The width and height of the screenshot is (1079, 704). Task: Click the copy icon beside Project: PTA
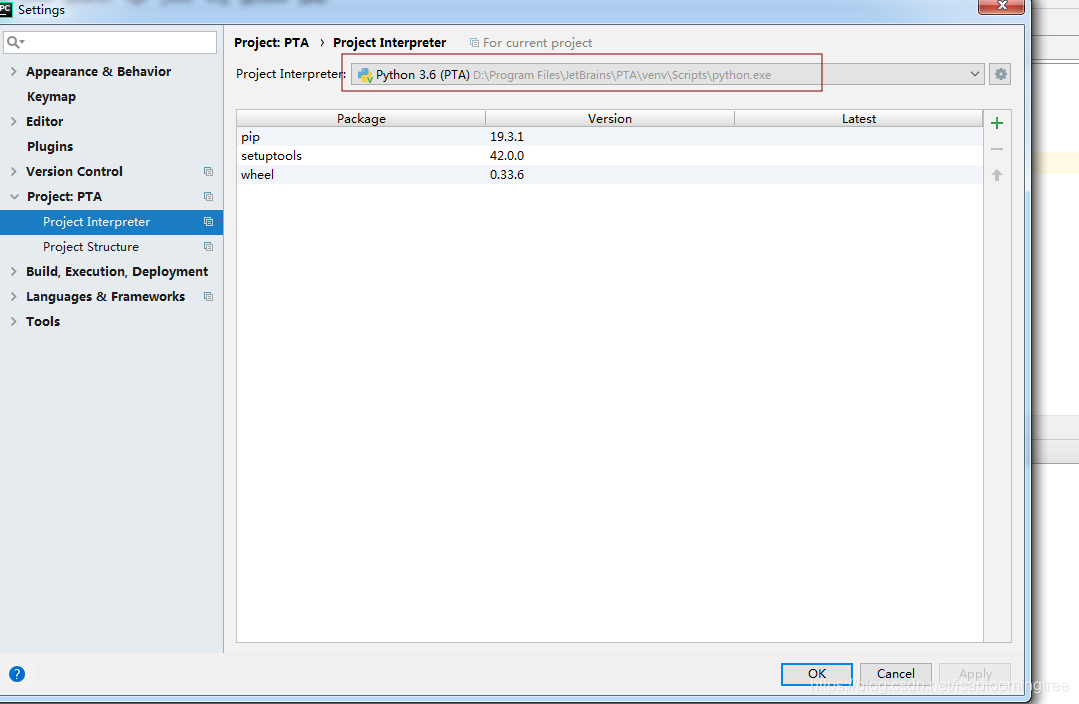209,197
